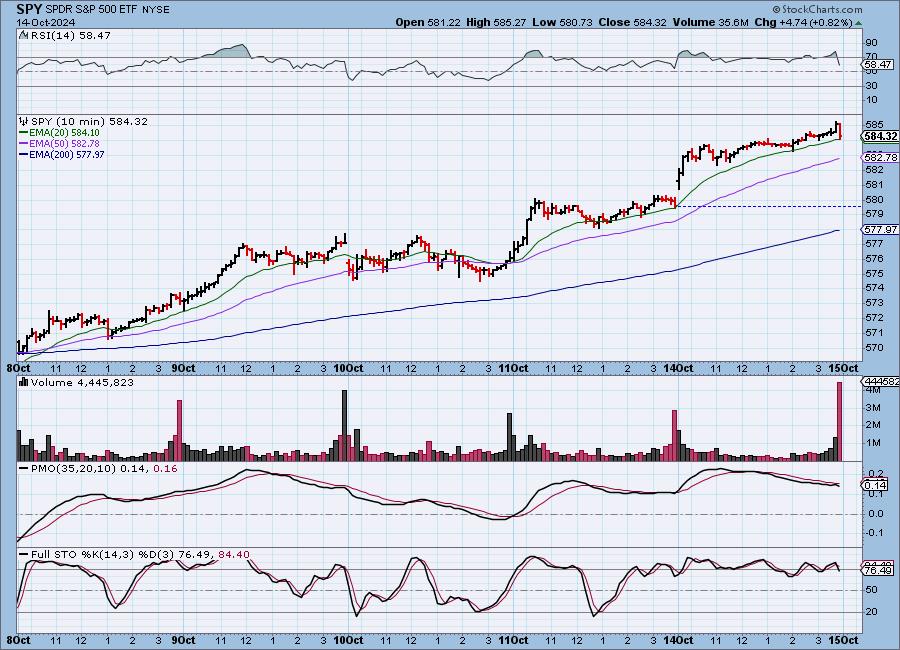Select the Open 581.22 header value
Viewport: 900px width, 650px height.
coord(428,22)
